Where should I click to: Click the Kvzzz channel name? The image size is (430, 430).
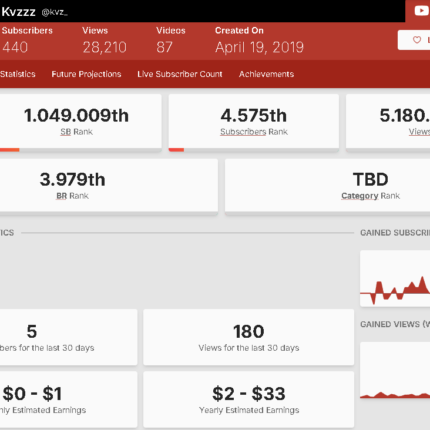click(18, 12)
